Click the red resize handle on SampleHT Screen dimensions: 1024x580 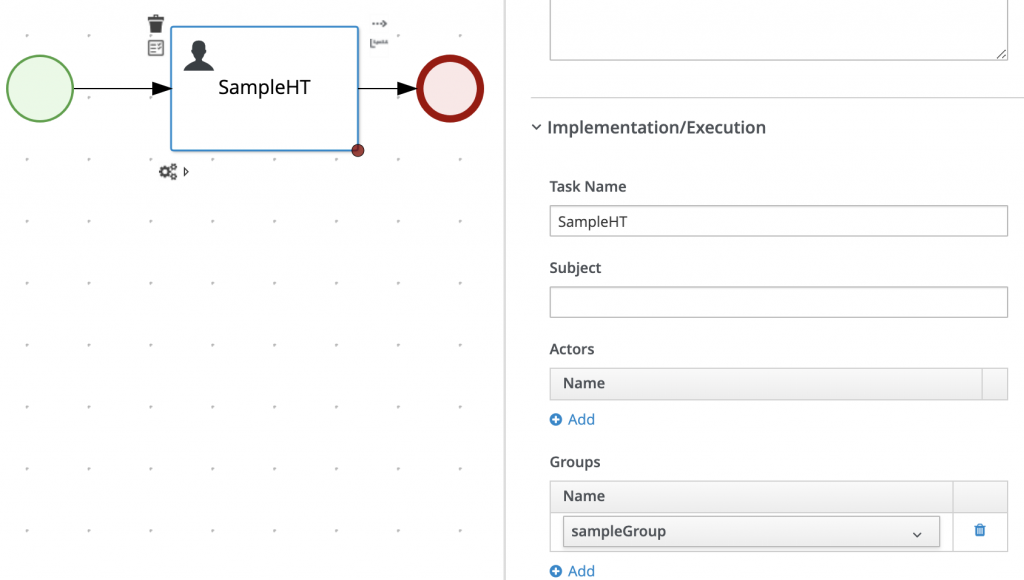pos(358,151)
